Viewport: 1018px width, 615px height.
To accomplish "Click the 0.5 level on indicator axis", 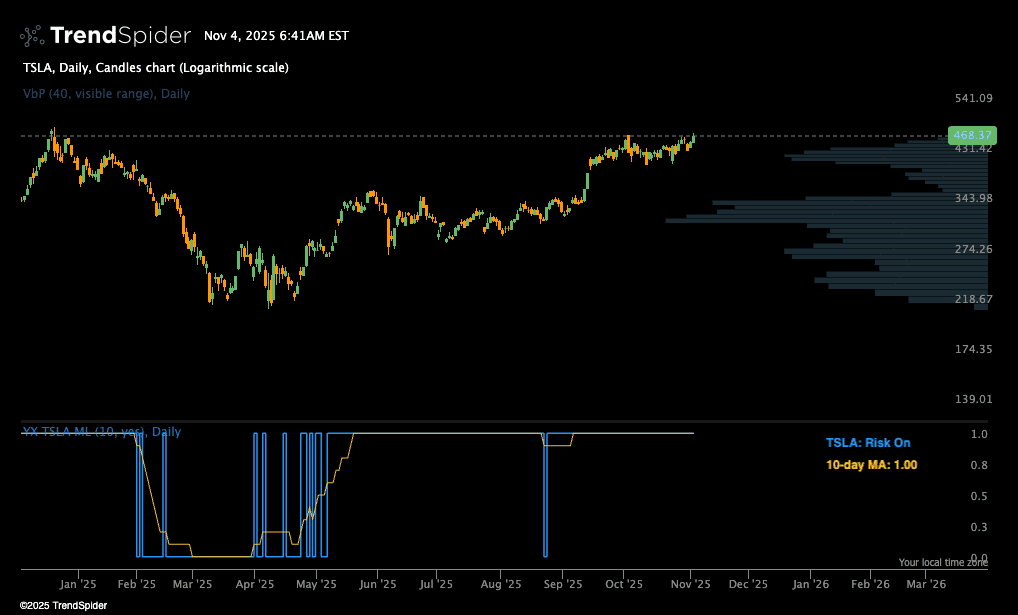I will [979, 497].
